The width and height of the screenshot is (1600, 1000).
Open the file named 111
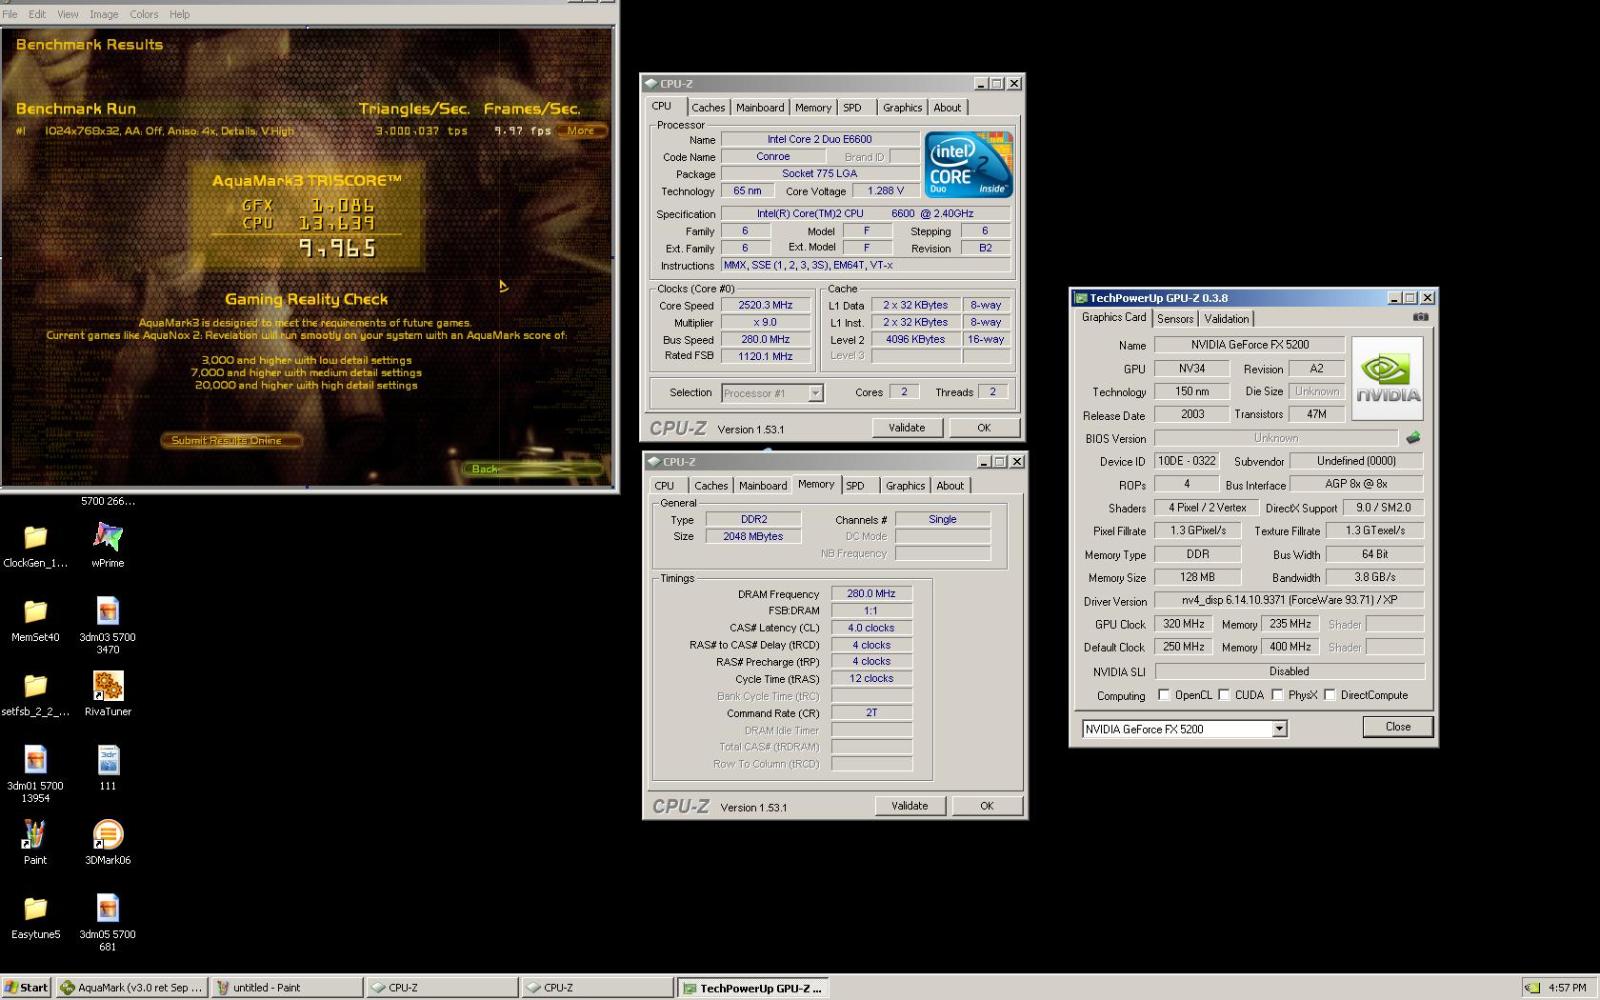(108, 768)
